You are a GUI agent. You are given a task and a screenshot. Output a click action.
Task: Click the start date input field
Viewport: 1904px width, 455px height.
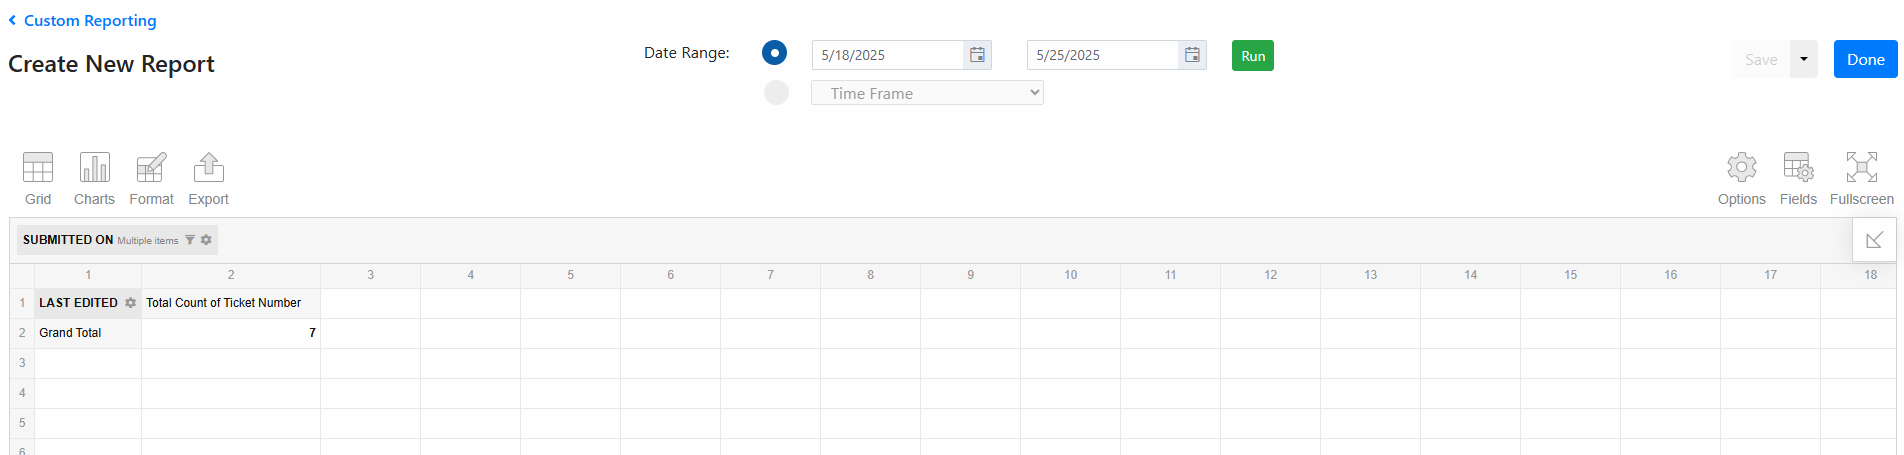887,55
